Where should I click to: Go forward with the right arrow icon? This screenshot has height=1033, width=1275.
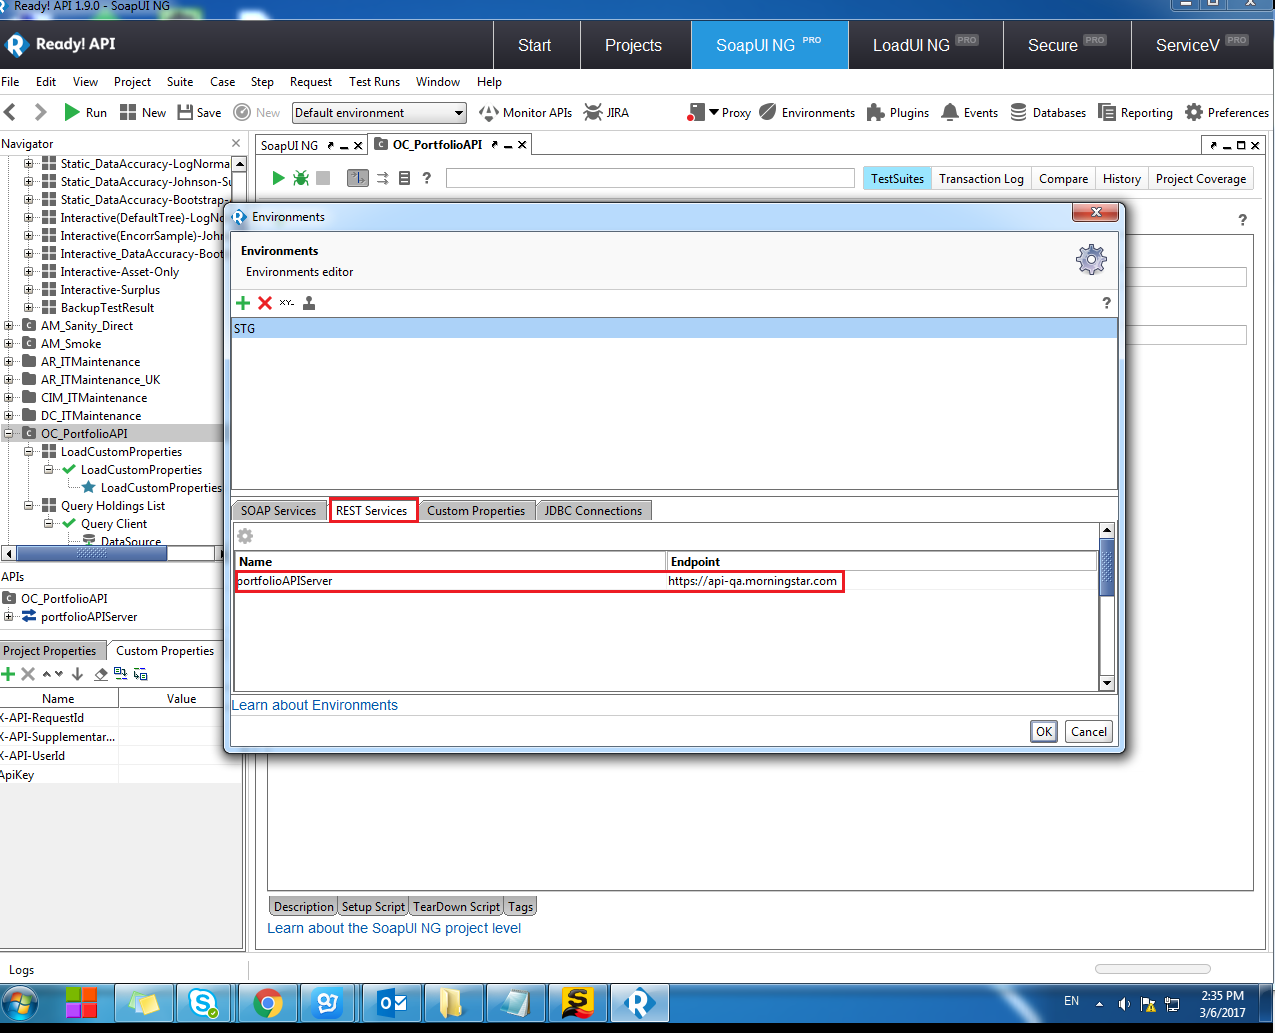(x=40, y=112)
